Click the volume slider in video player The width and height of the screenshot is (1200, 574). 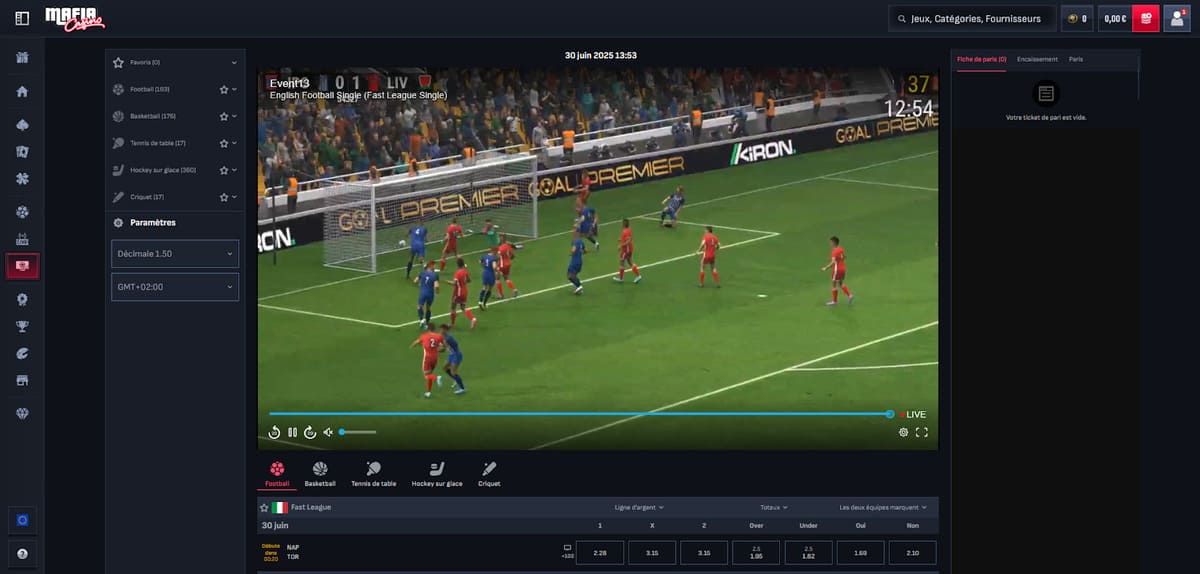click(x=358, y=432)
